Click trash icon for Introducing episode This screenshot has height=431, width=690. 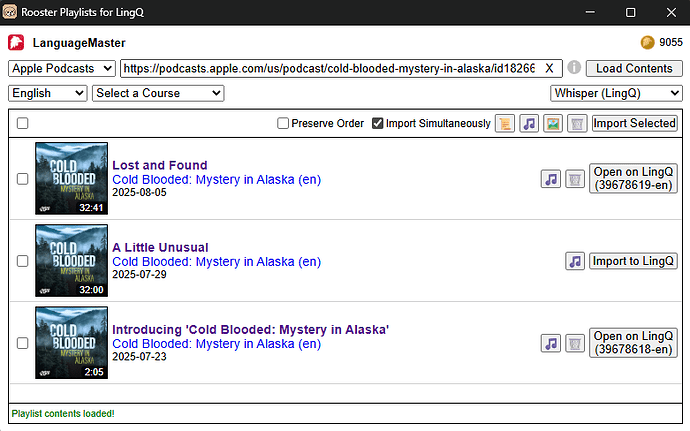click(x=575, y=343)
